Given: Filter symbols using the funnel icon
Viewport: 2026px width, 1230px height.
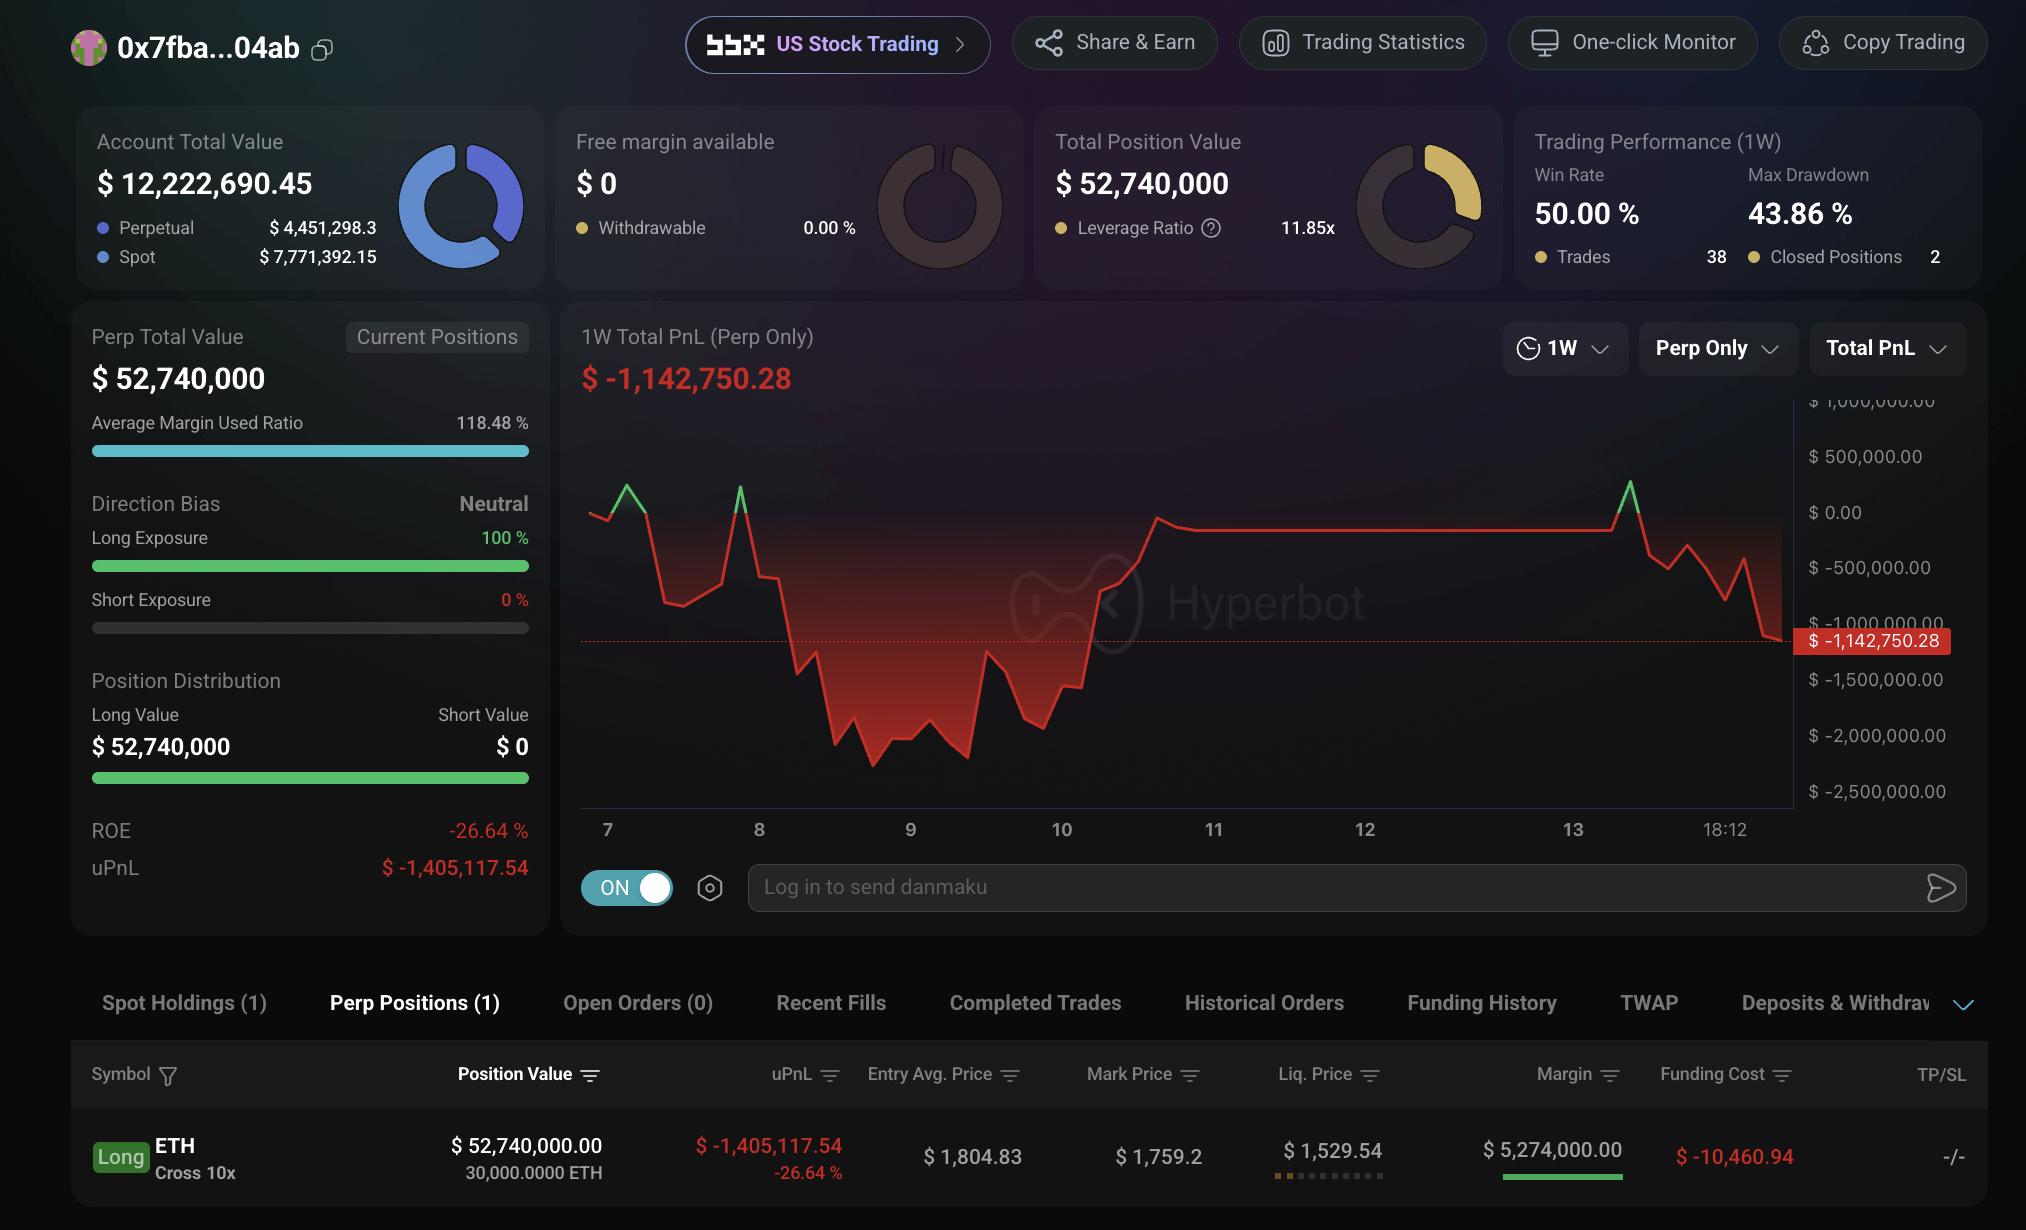Looking at the screenshot, I should tap(168, 1076).
